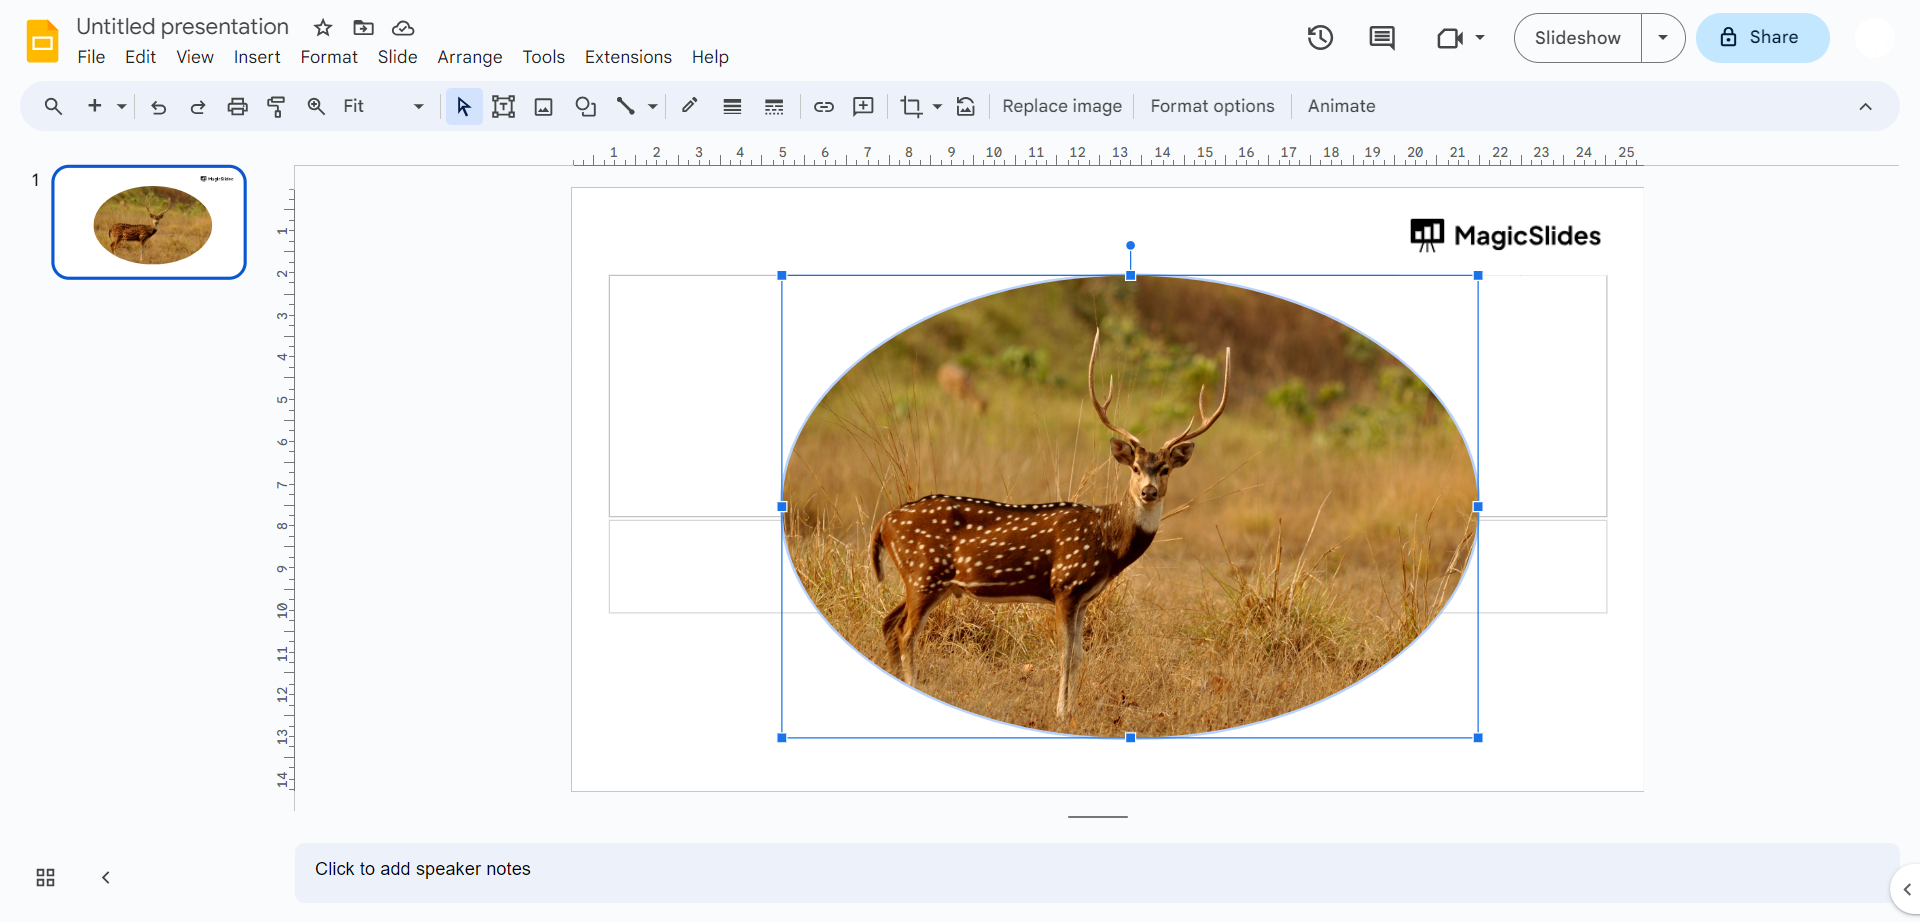1920x922 pixels.
Task: Toggle grid view at bottom left
Action: pyautogui.click(x=45, y=877)
